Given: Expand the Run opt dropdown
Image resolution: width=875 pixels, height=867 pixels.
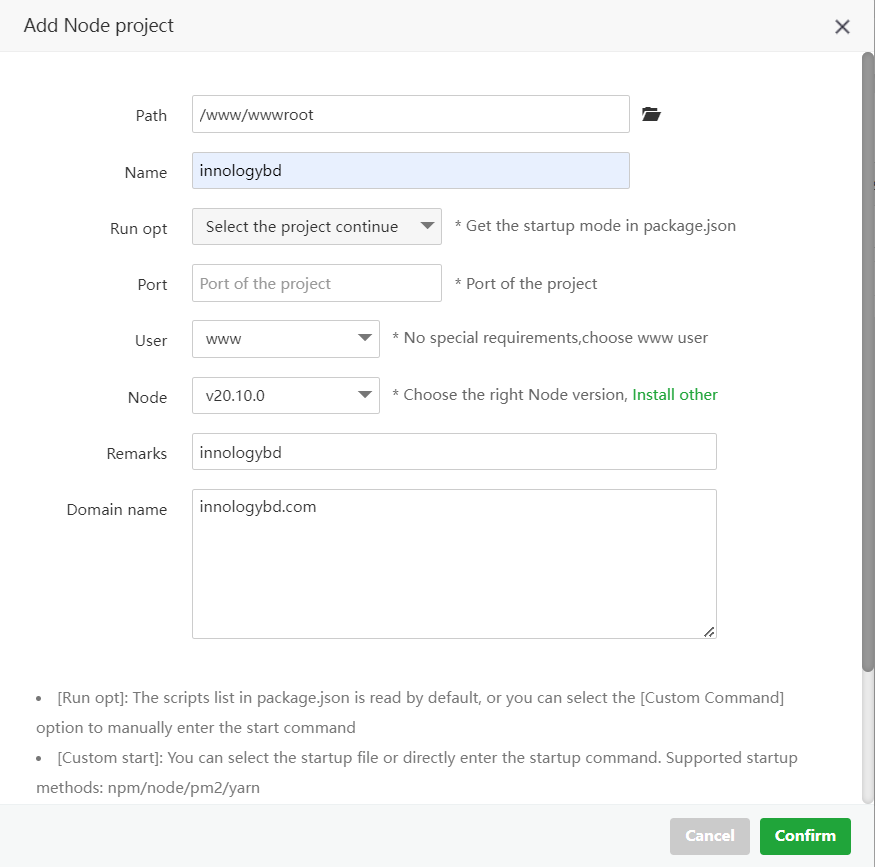Looking at the screenshot, I should click(316, 227).
